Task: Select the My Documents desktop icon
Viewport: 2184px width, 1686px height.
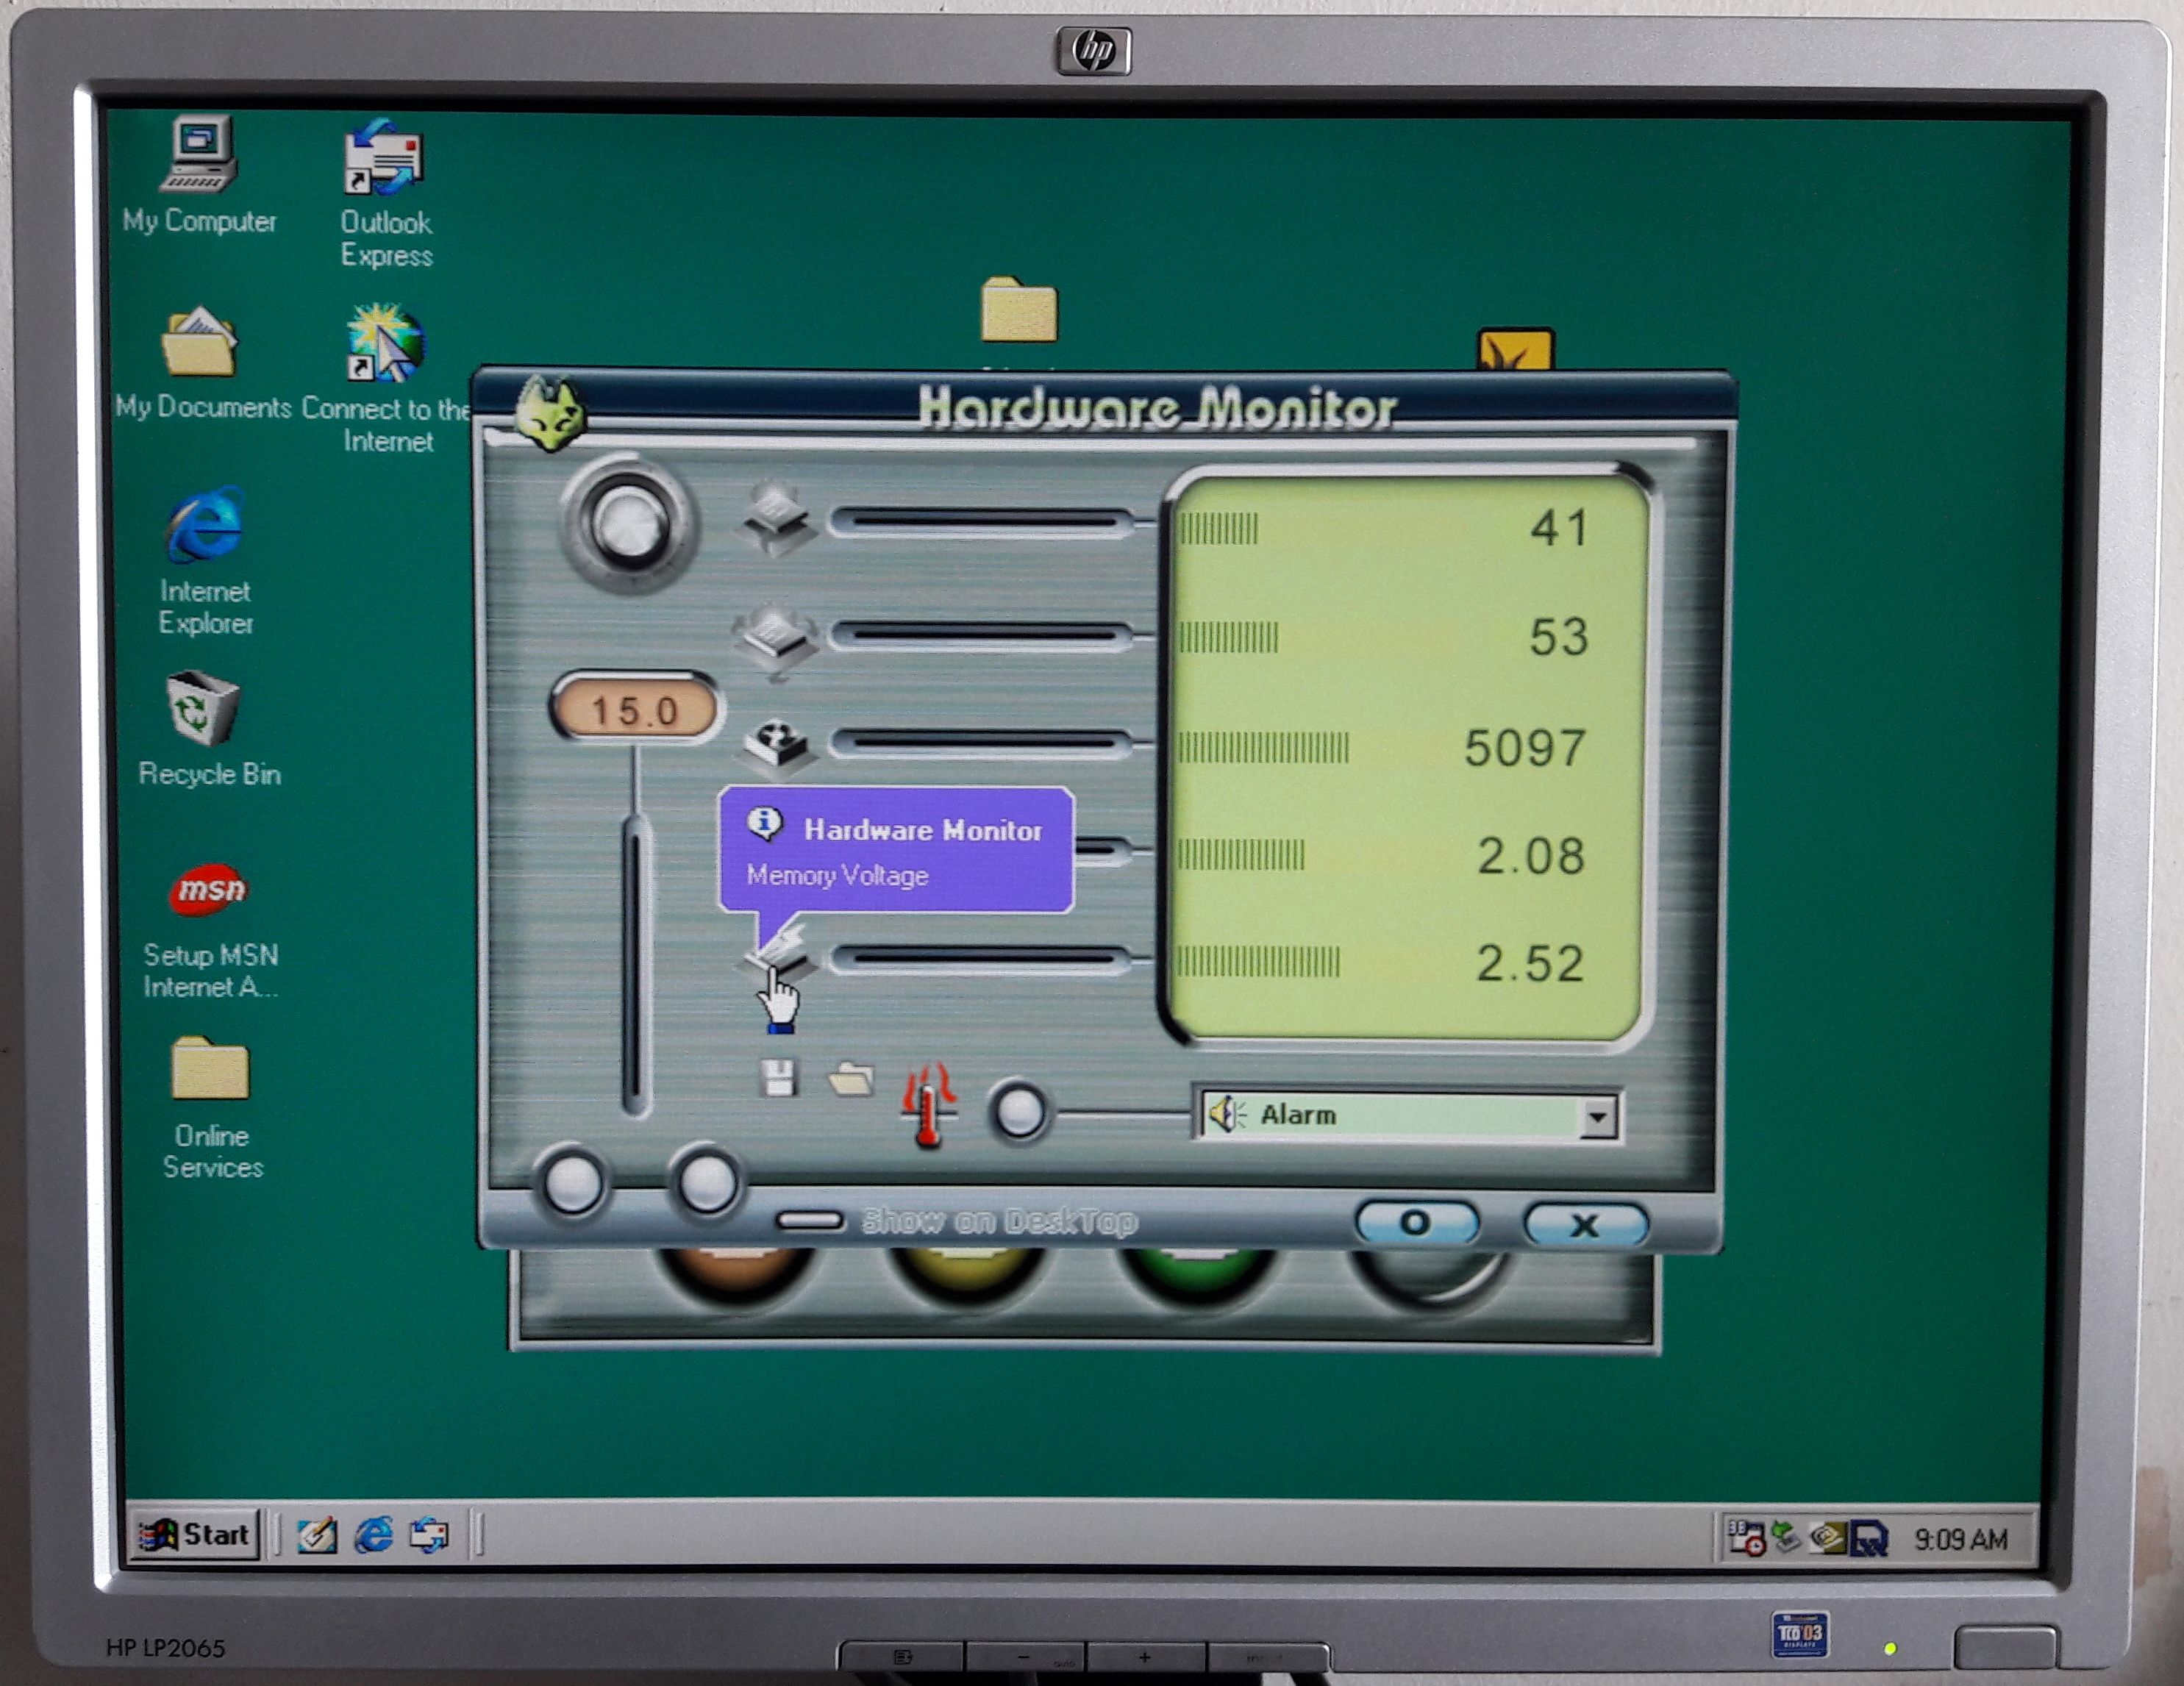Action: click(x=202, y=363)
